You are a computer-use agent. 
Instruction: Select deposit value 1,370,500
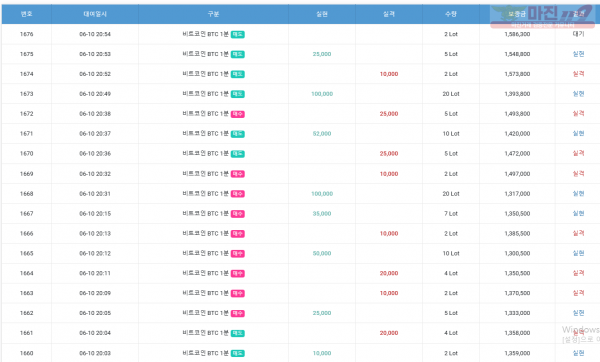[517, 293]
